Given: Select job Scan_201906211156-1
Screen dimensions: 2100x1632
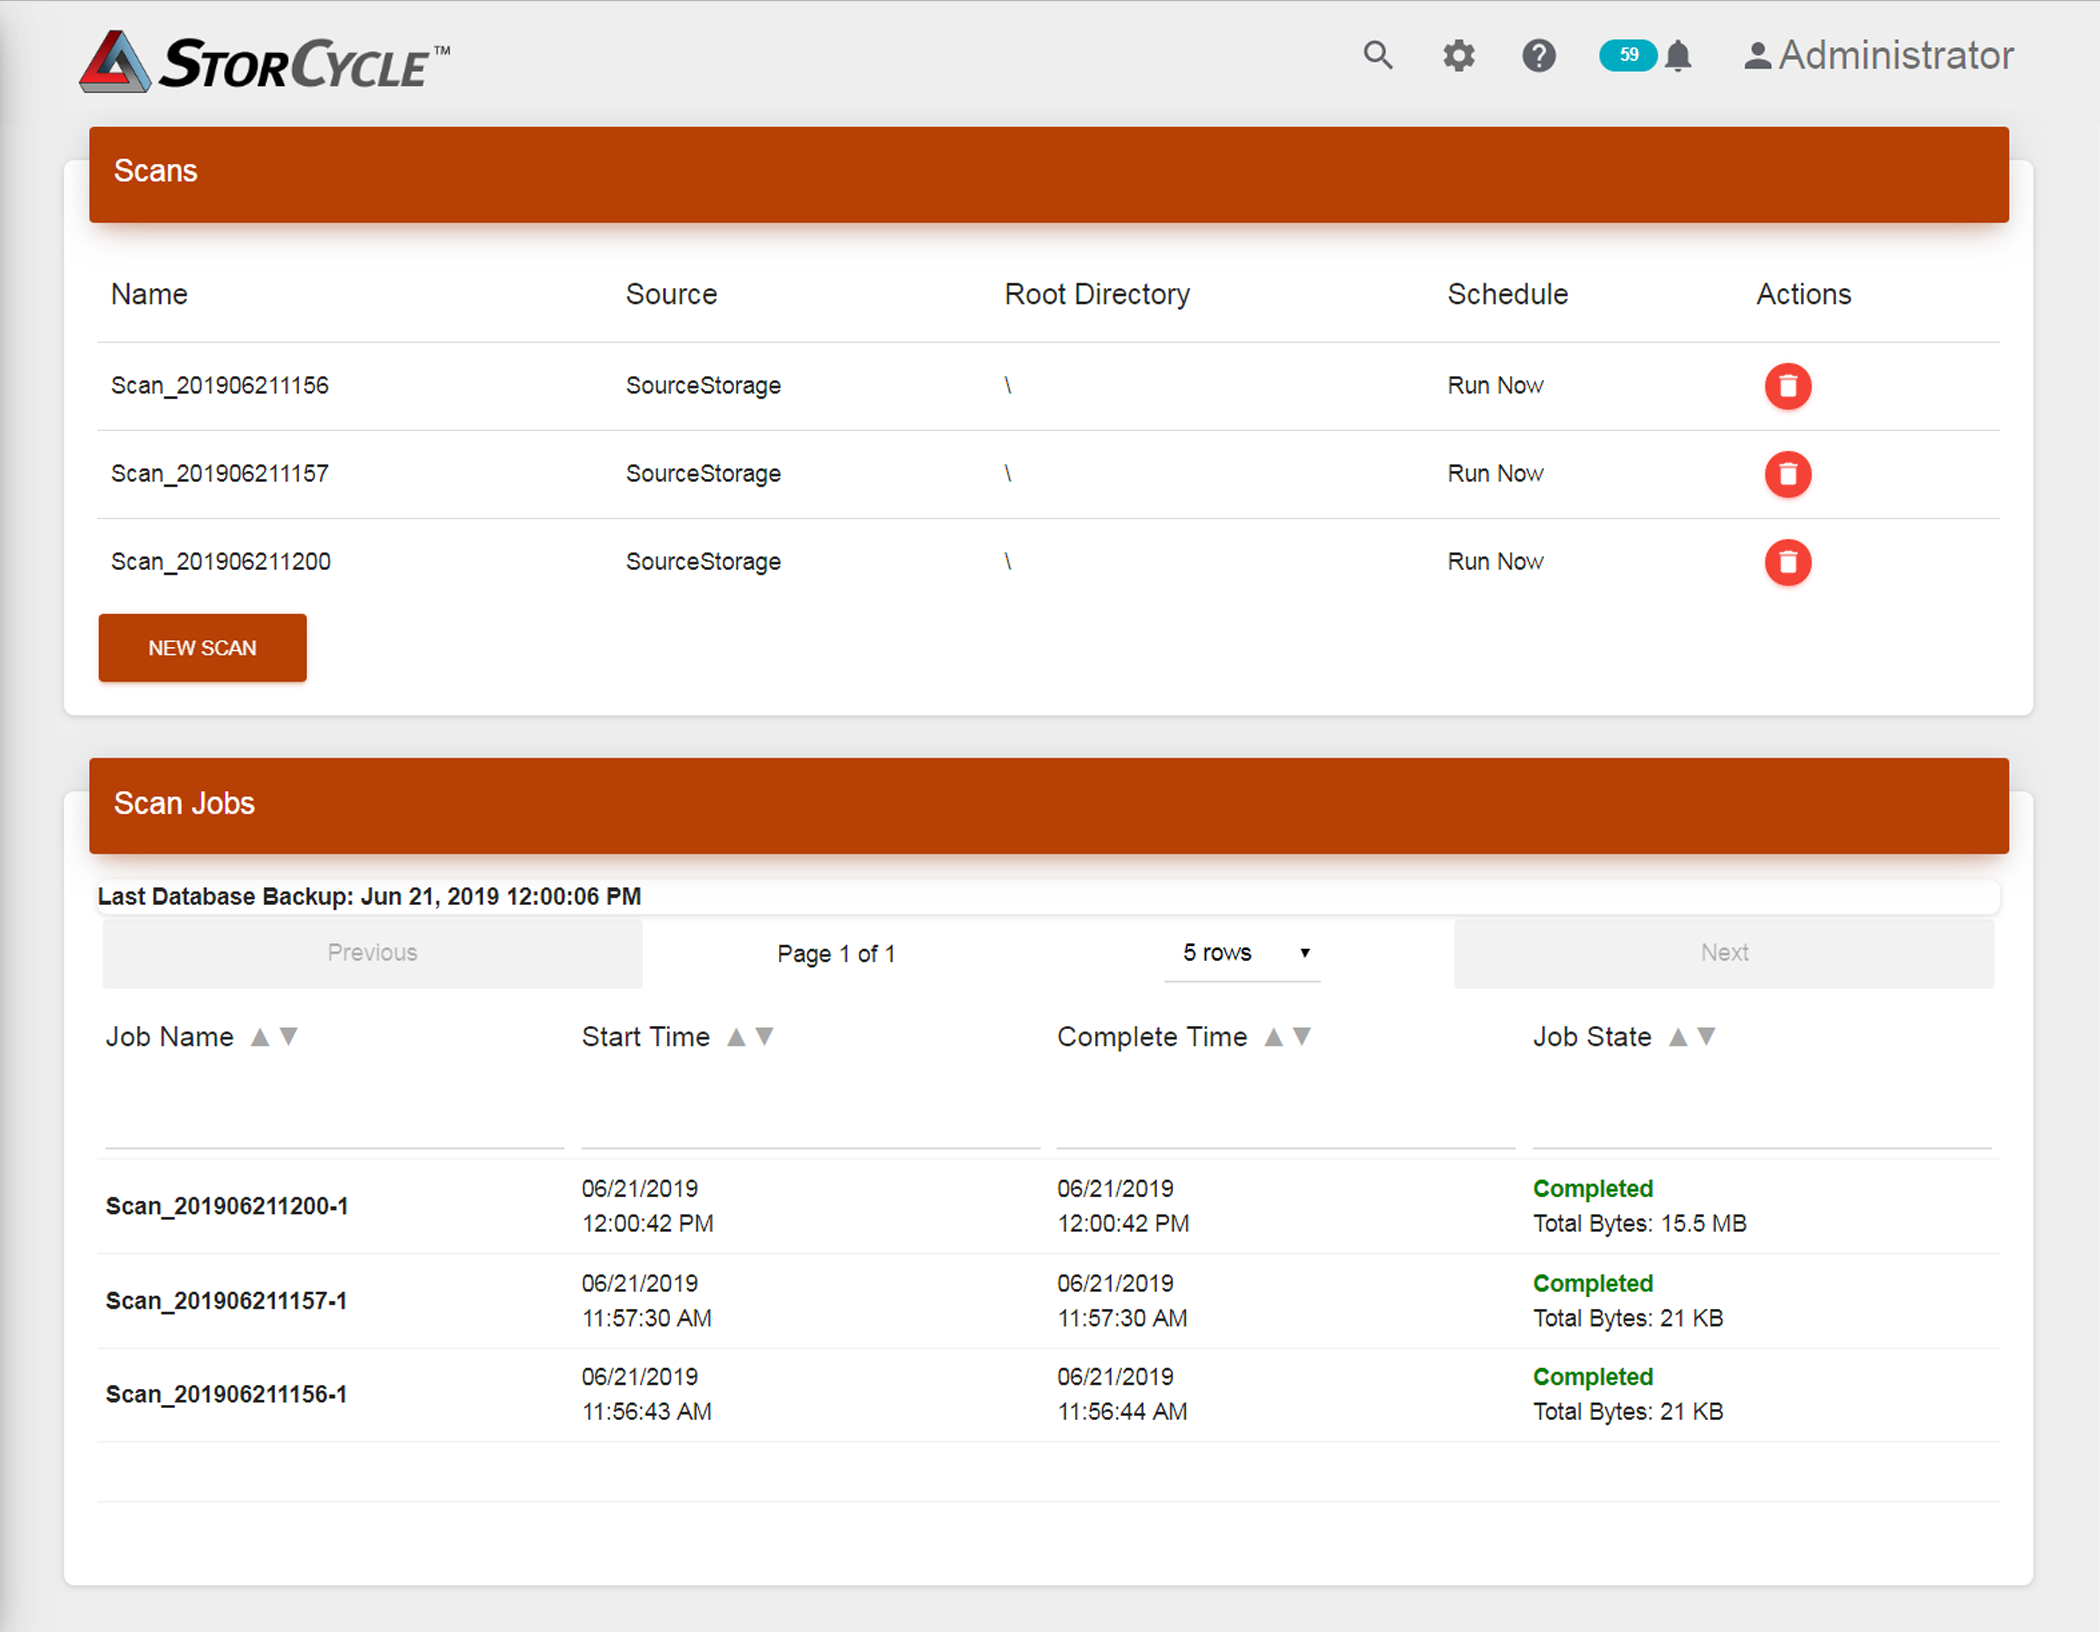Looking at the screenshot, I should coord(226,1395).
